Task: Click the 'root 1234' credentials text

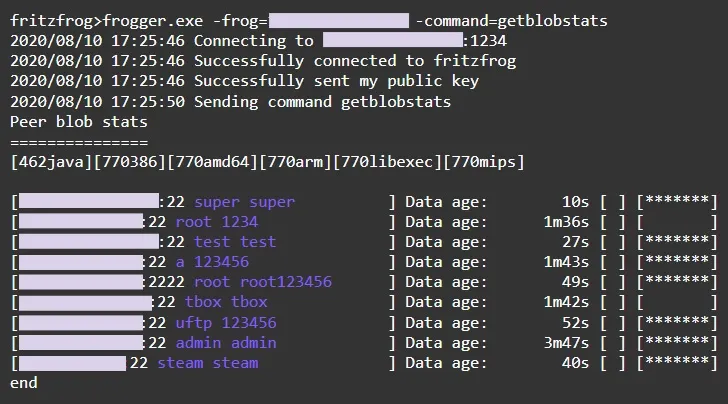Action: [216, 222]
